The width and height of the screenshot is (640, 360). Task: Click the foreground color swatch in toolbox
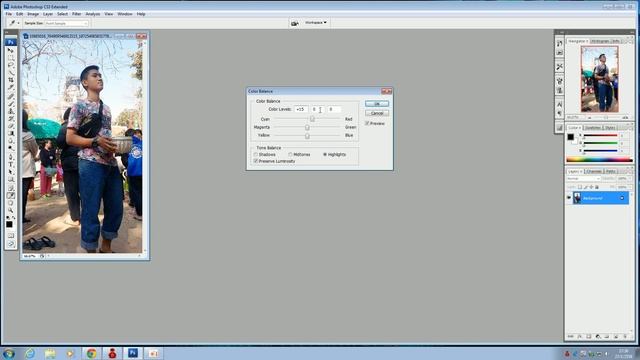9,224
